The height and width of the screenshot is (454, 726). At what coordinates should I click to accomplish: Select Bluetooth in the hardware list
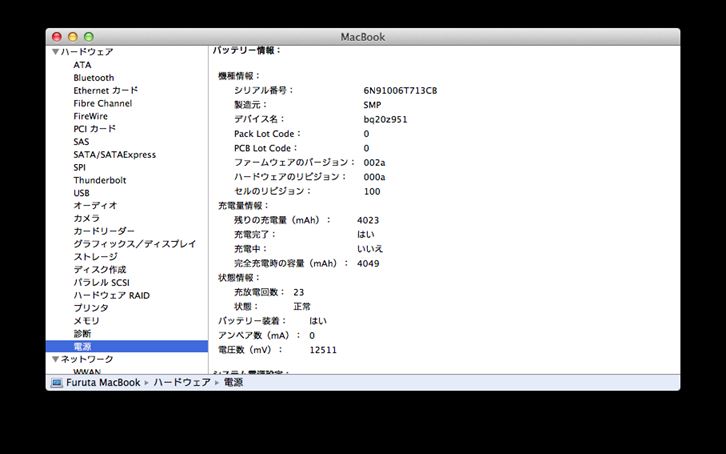coord(94,78)
